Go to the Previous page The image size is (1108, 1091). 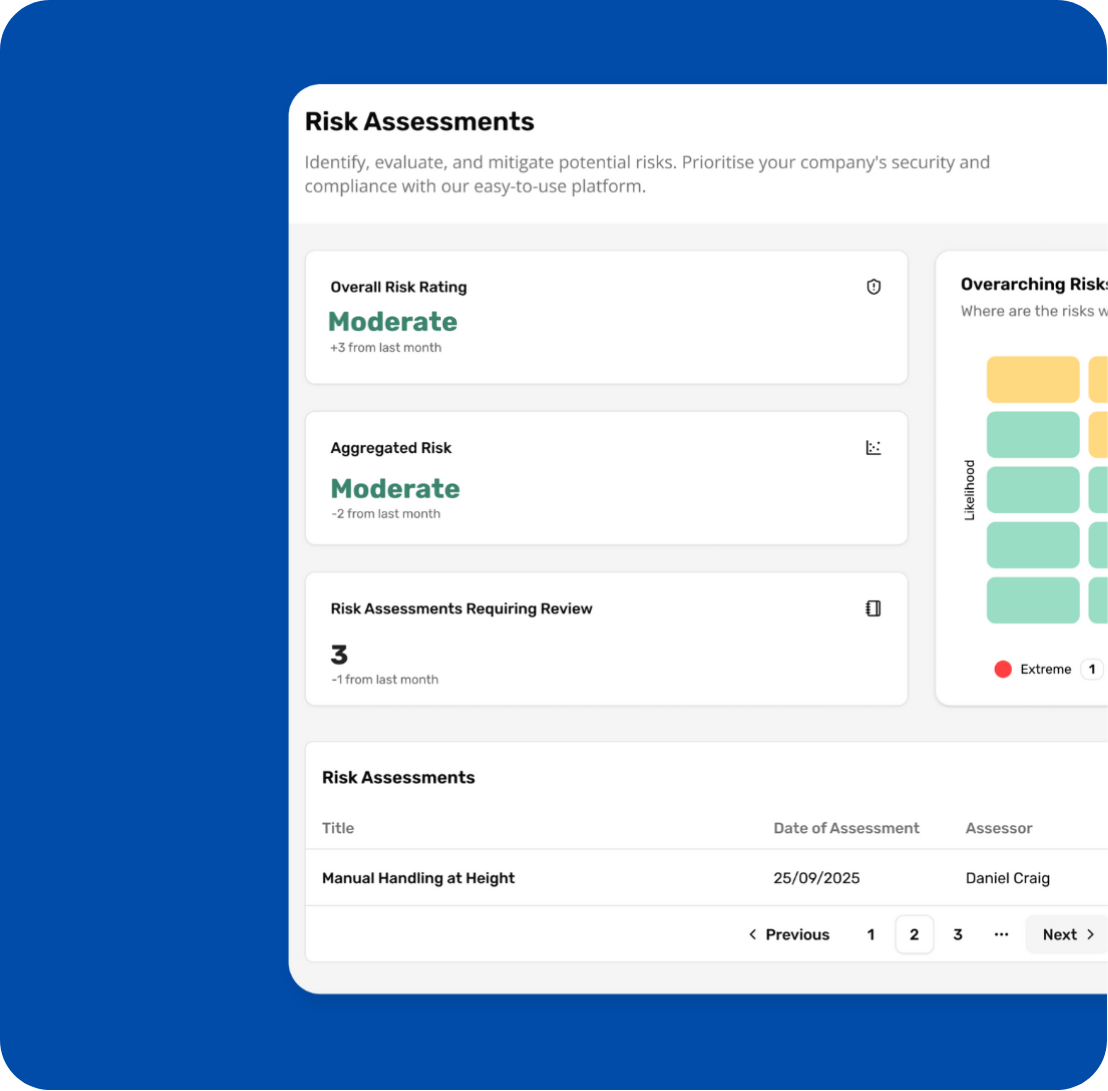pyautogui.click(x=789, y=934)
